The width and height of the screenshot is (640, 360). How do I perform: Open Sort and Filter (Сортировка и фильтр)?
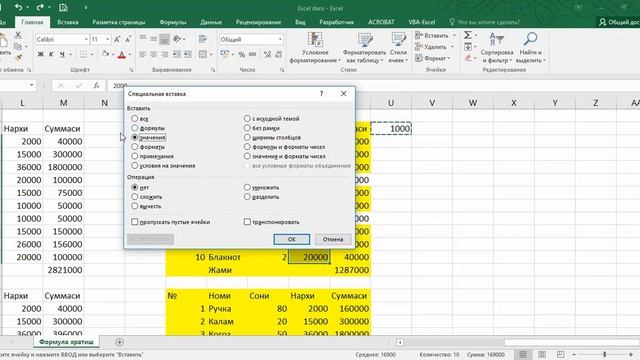point(497,48)
